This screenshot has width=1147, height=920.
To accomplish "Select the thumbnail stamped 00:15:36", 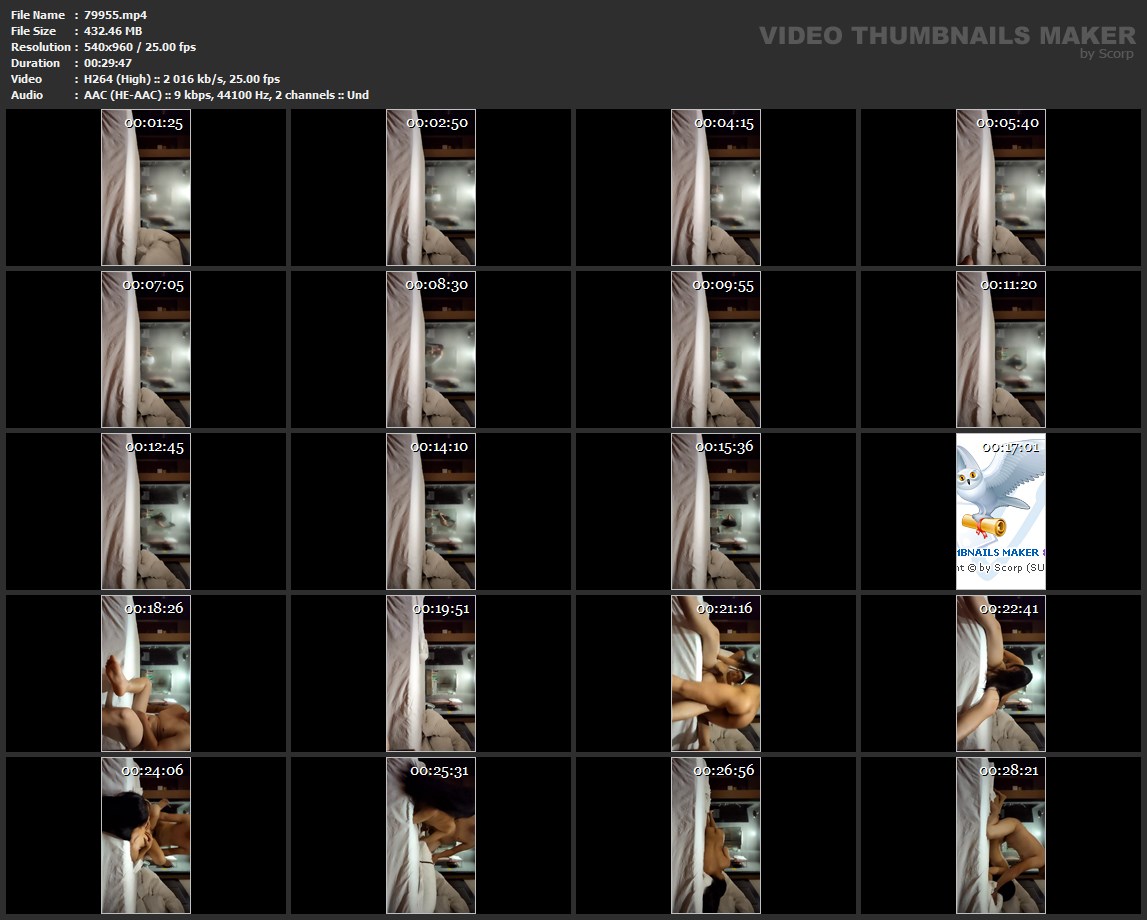I will click(x=716, y=511).
